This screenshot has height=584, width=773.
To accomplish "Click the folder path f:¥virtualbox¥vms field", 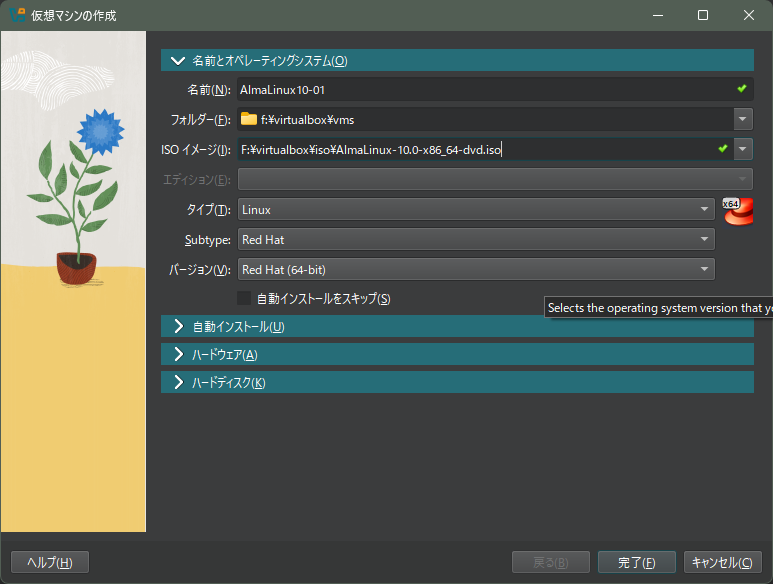I will click(x=486, y=119).
